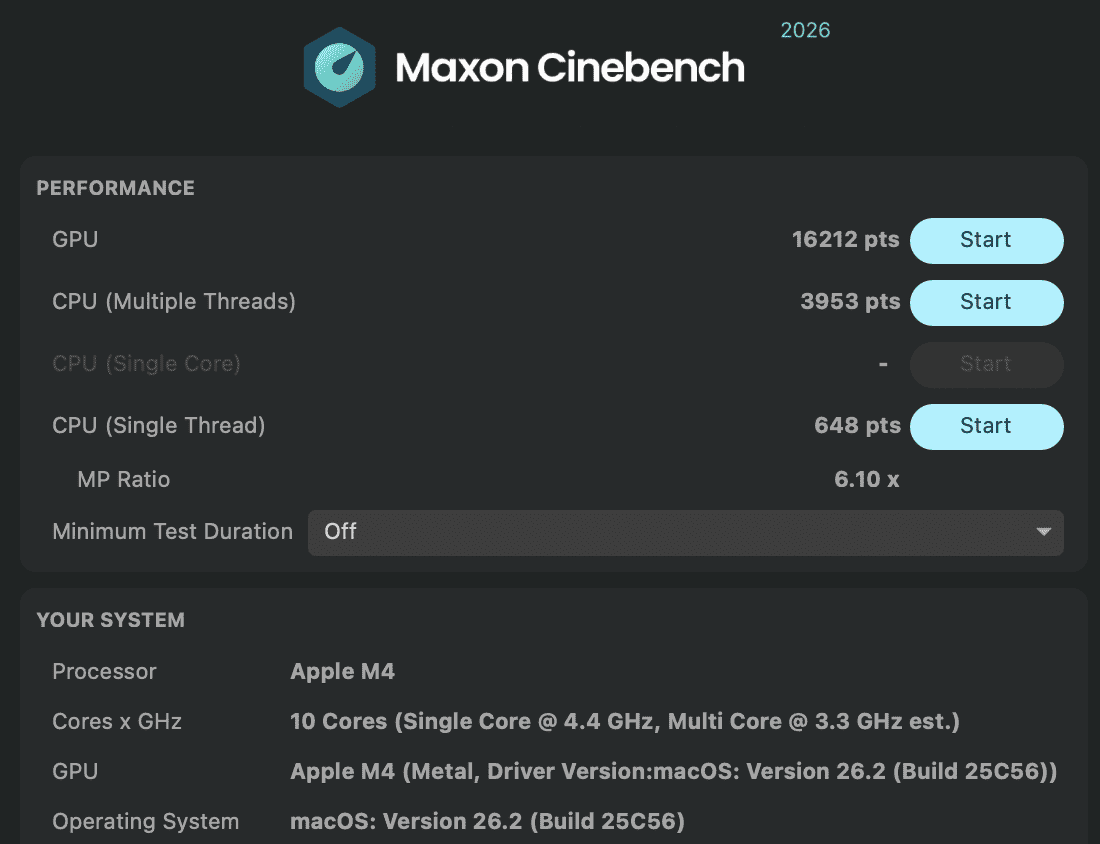
Task: Click the Cinebench hexagon logo icon
Action: tap(340, 67)
